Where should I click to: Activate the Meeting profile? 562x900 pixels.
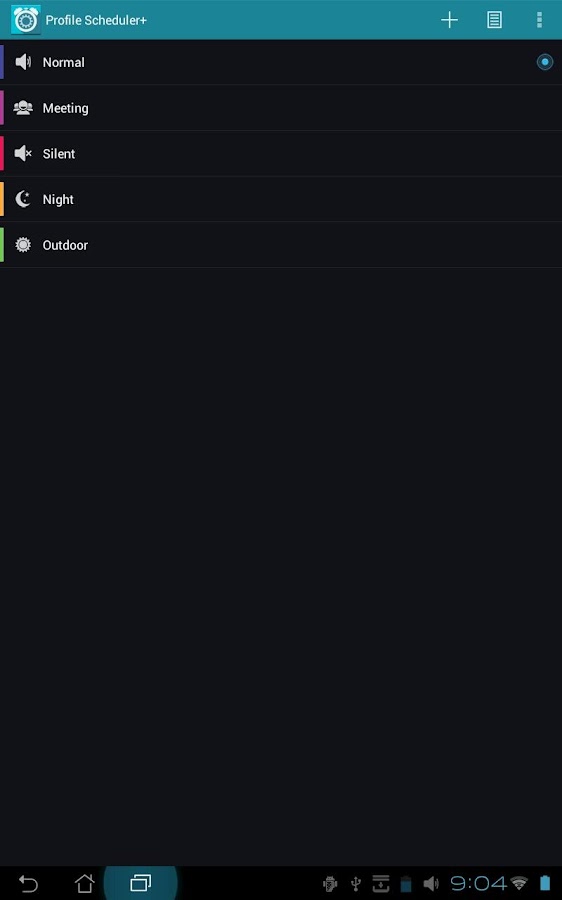281,108
